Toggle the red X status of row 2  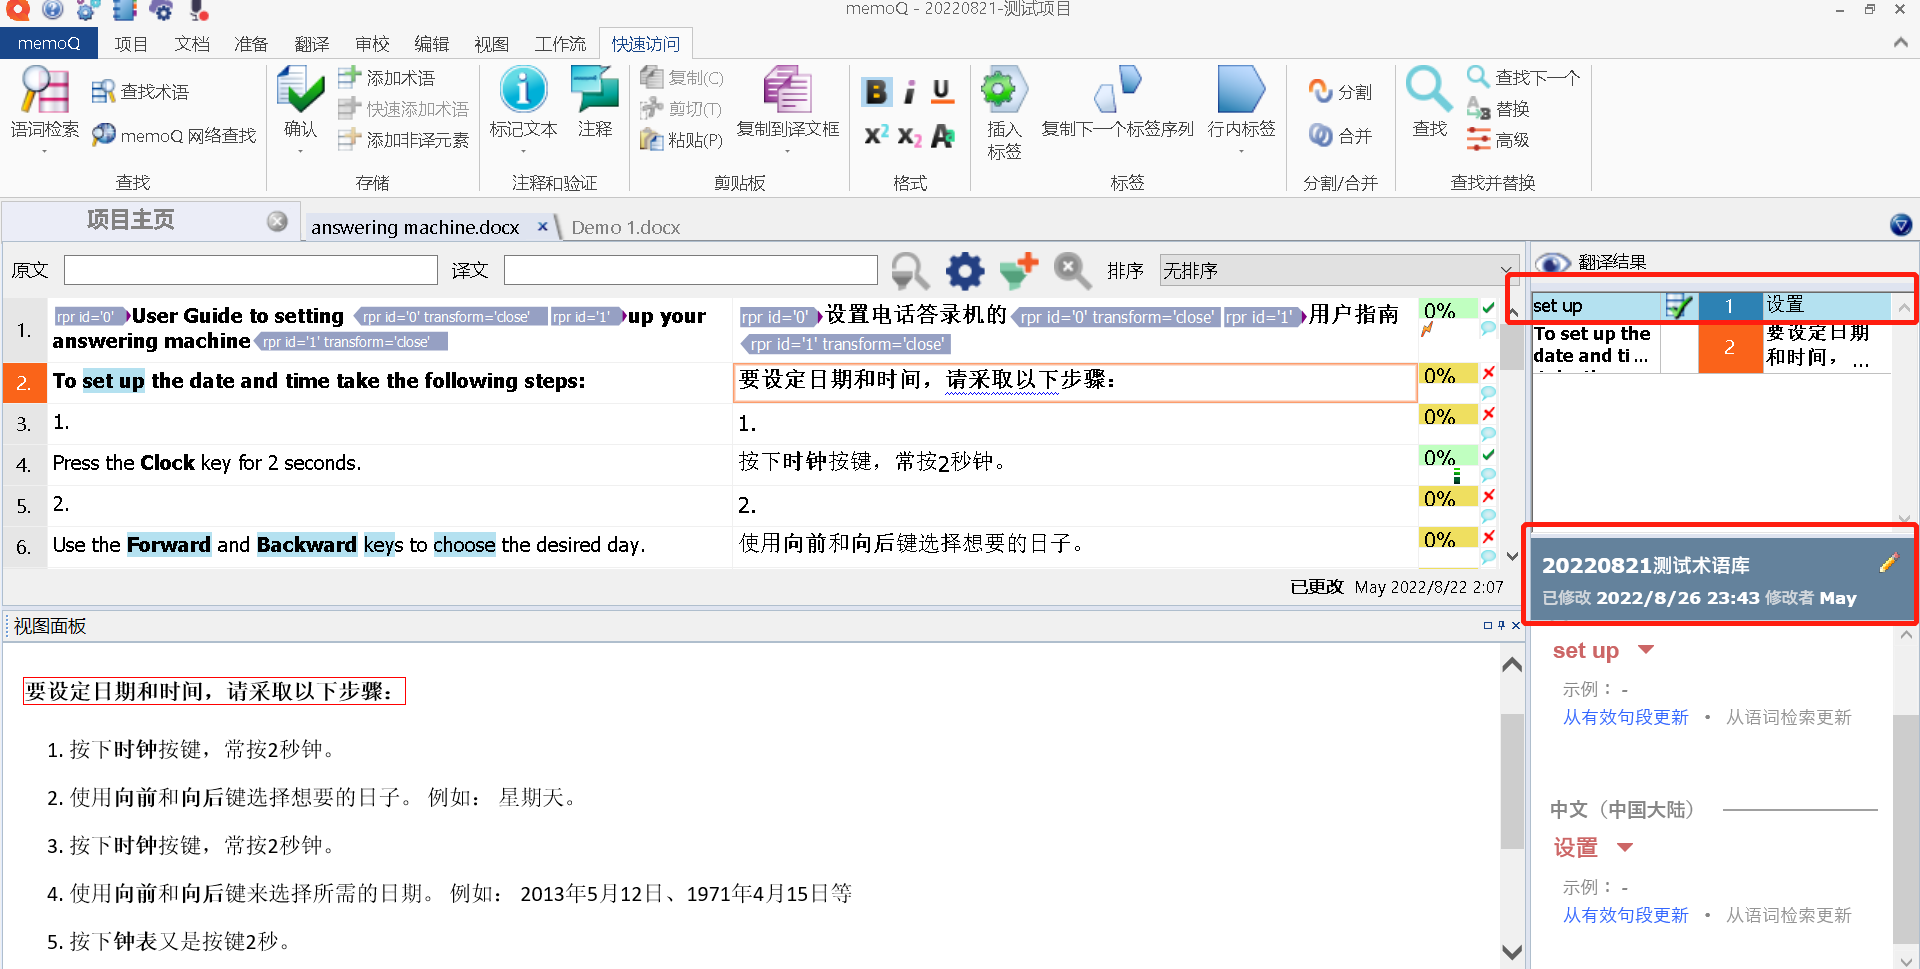pyautogui.click(x=1488, y=373)
